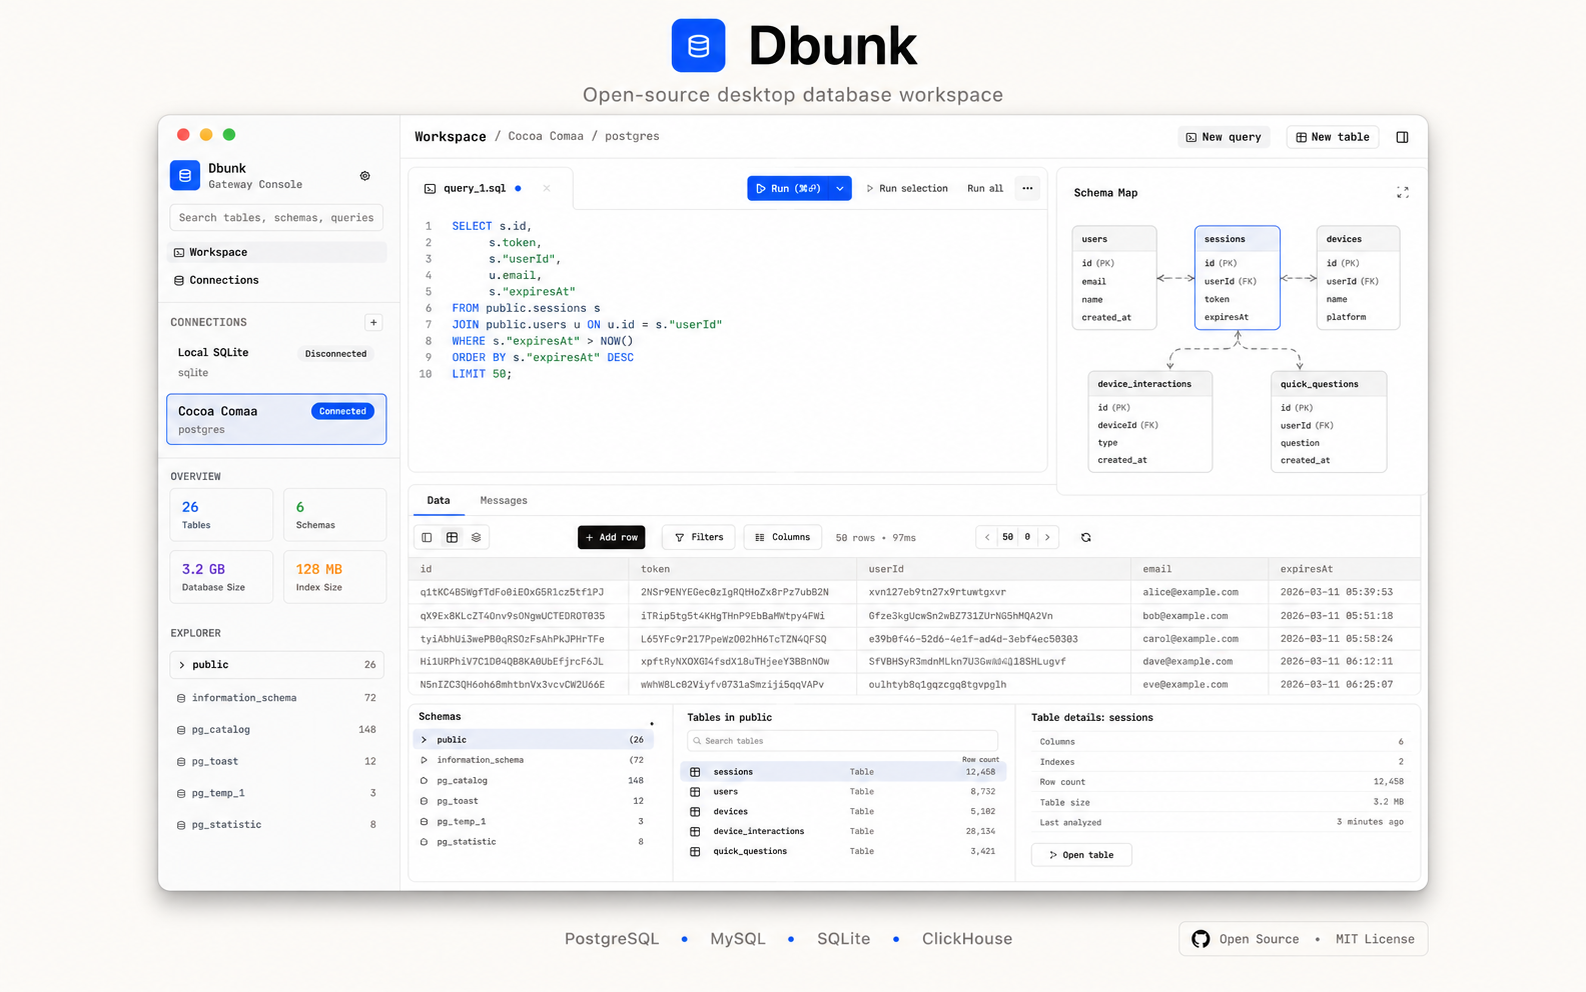1586x992 pixels.
Task: Click Workspace in the breadcrumb
Action: click(450, 137)
